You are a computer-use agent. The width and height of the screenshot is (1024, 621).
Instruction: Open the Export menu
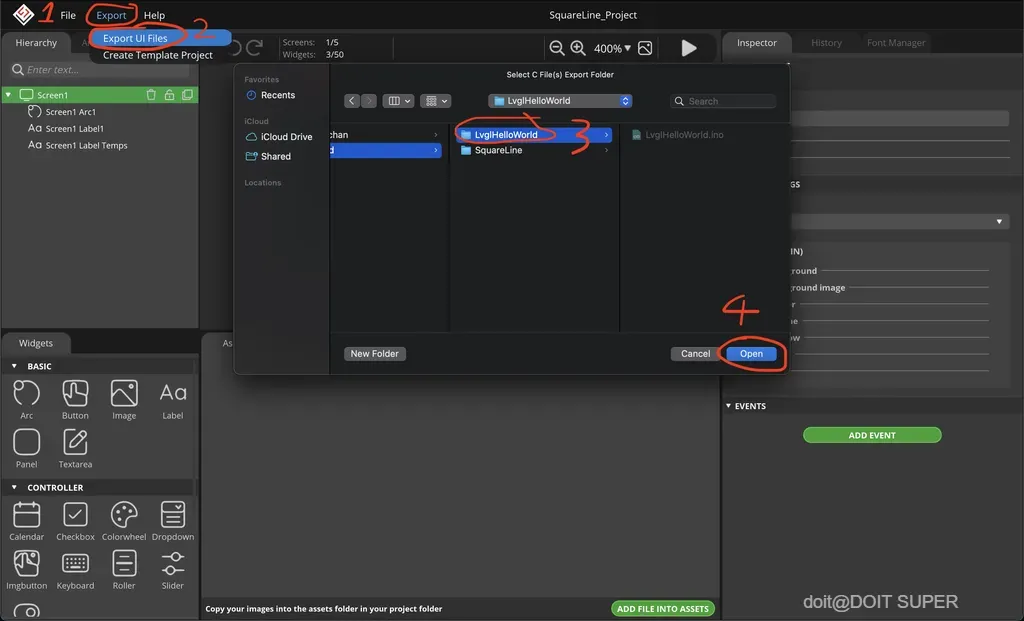111,15
